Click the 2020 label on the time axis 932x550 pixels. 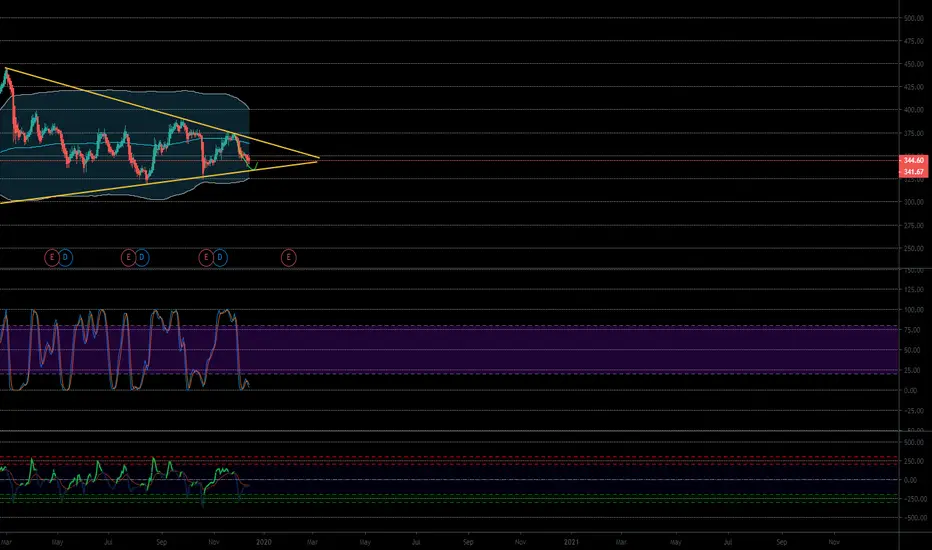coord(263,542)
